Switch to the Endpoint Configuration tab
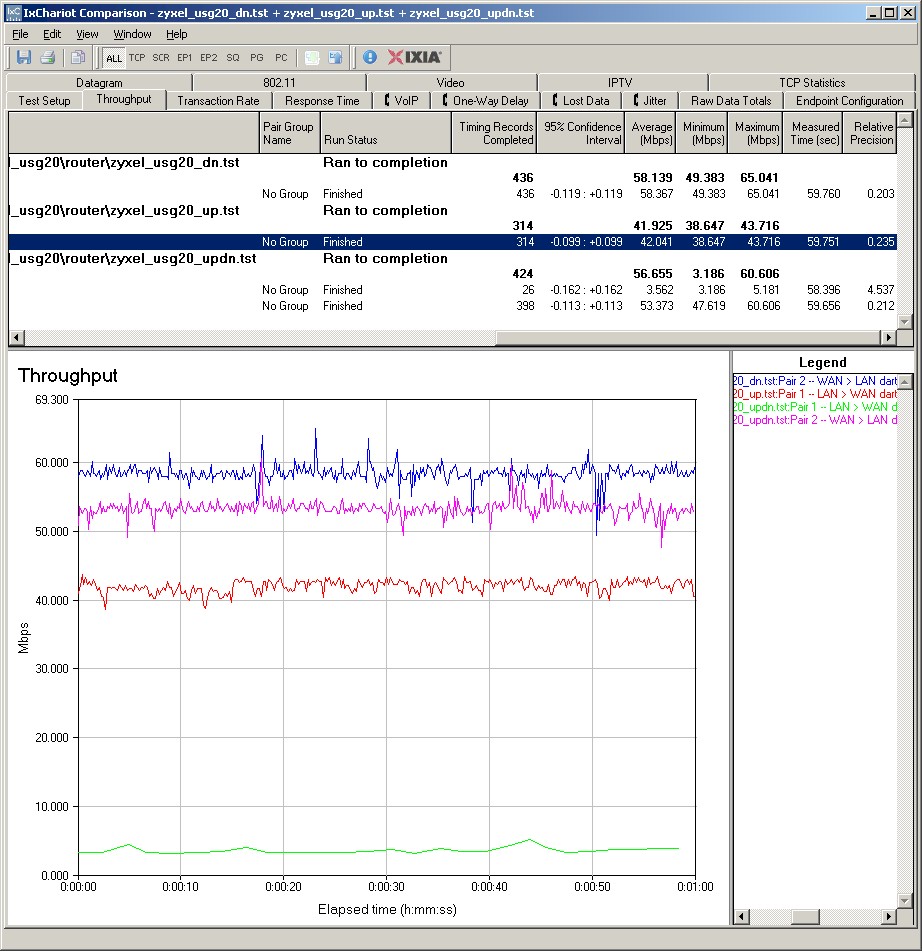Viewport: 922px width, 951px height. (x=849, y=101)
